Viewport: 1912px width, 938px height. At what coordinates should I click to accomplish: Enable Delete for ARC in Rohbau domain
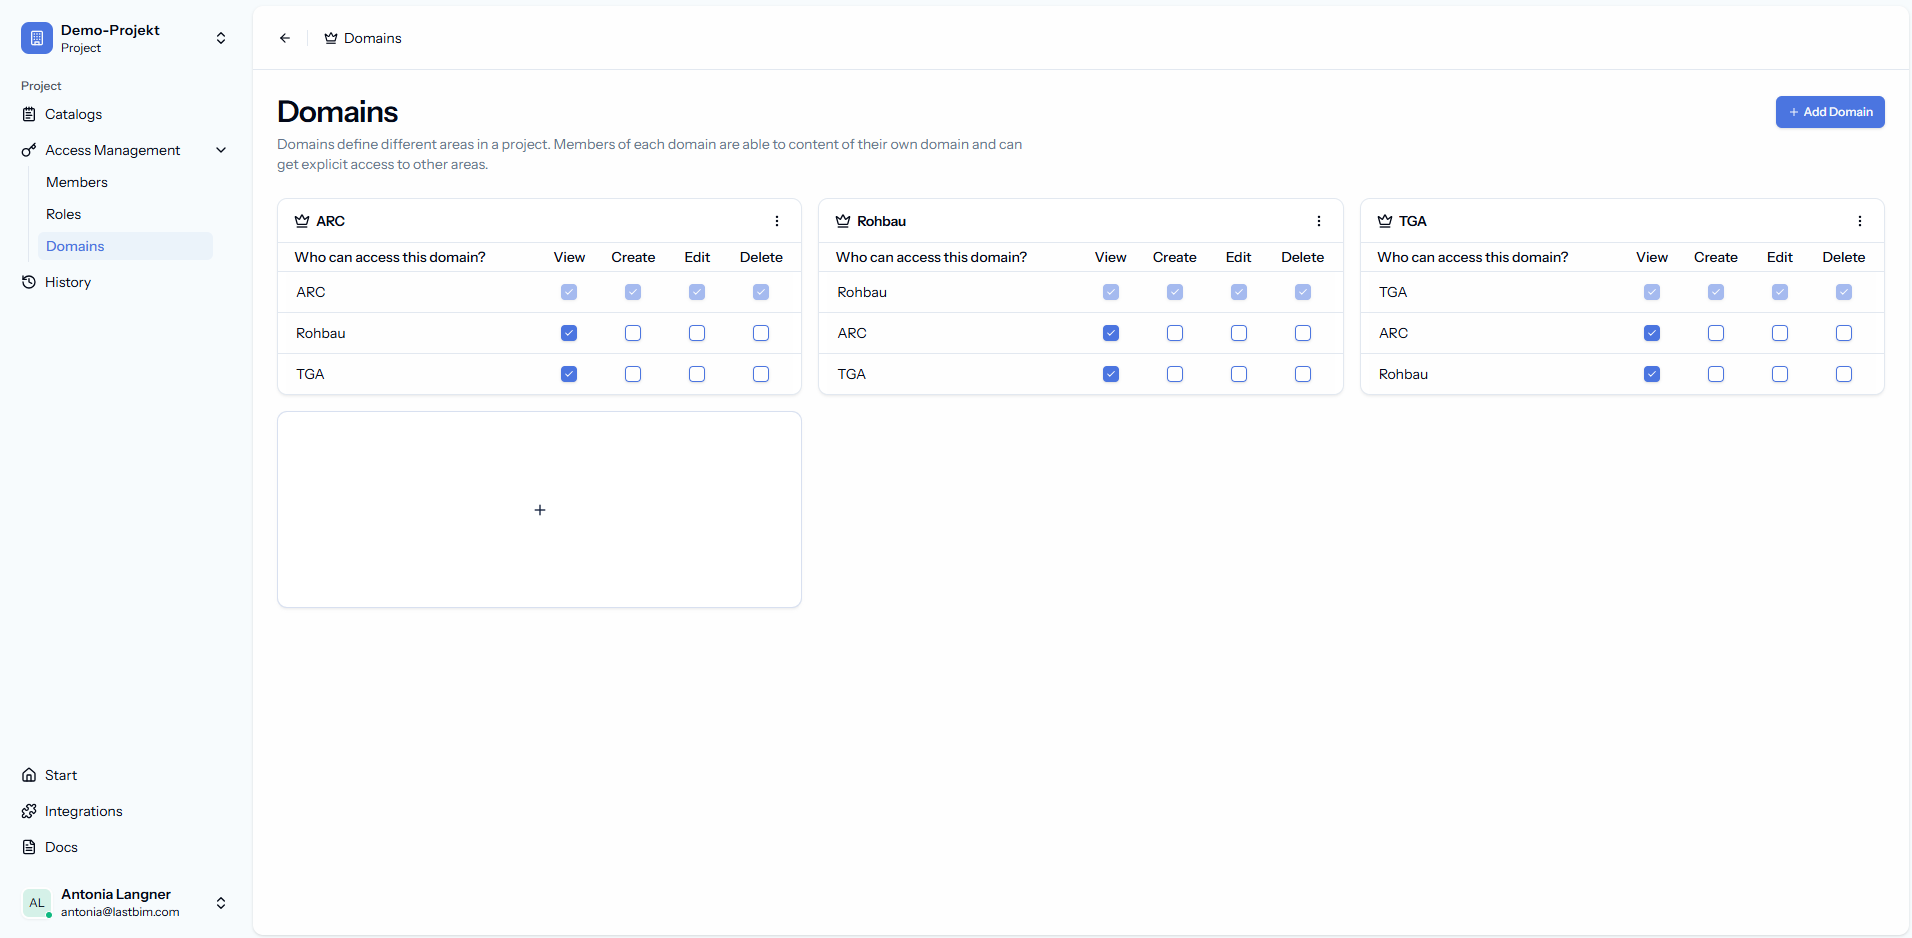[1303, 333]
